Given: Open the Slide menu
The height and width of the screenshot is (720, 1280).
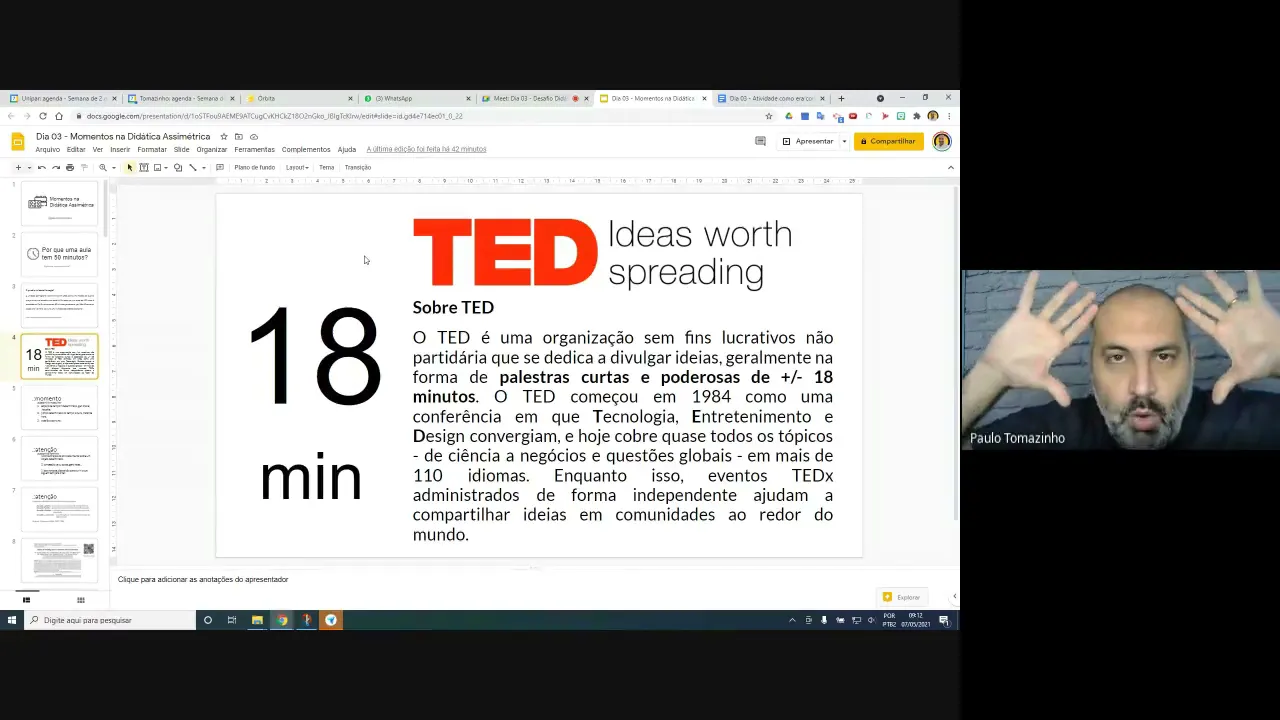Looking at the screenshot, I should [181, 149].
